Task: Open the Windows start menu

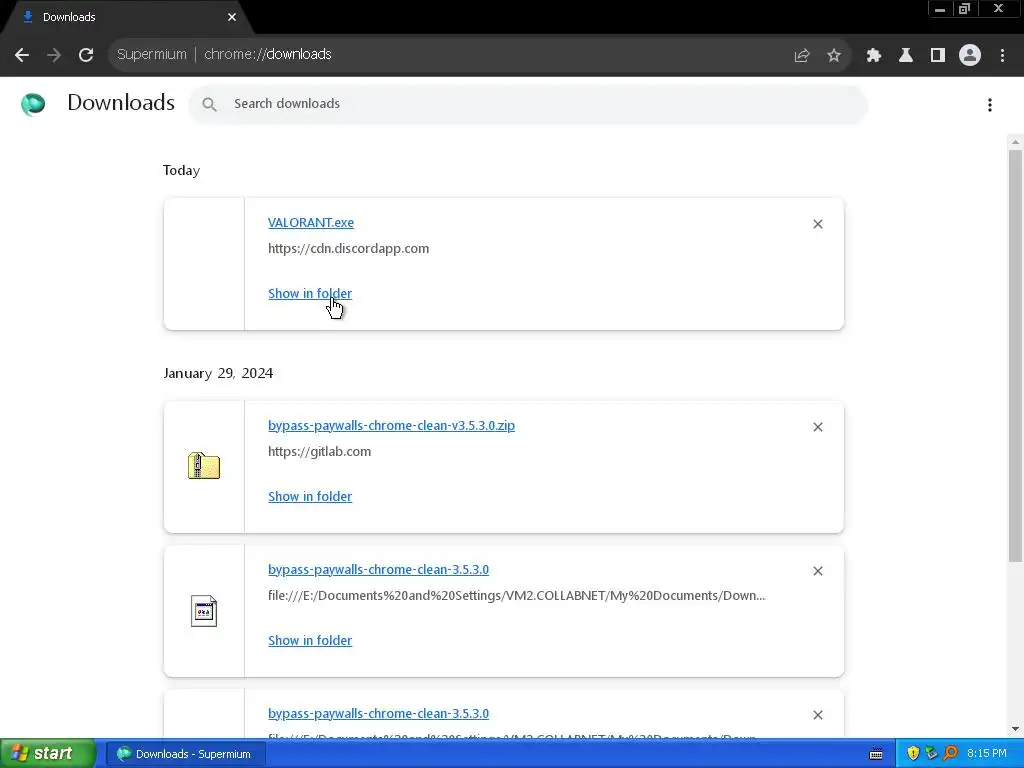Action: (48, 754)
